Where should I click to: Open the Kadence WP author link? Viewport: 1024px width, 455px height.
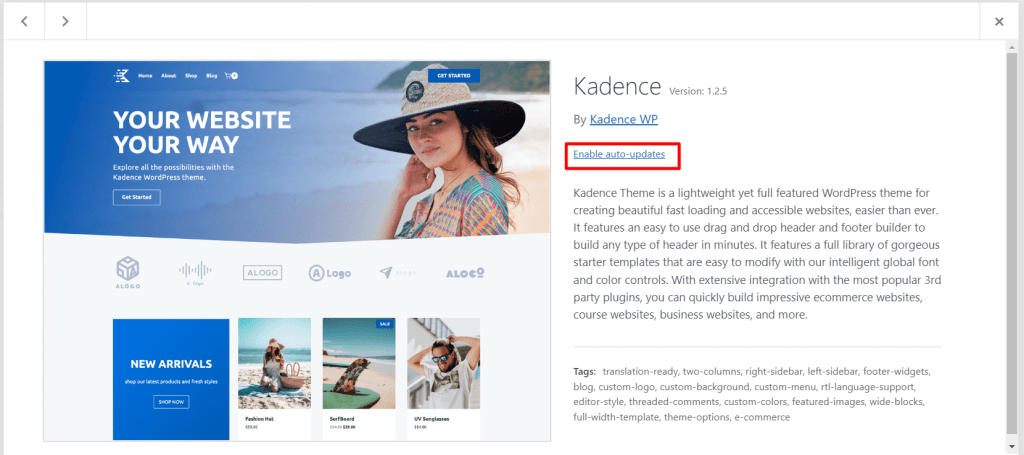pyautogui.click(x=624, y=119)
